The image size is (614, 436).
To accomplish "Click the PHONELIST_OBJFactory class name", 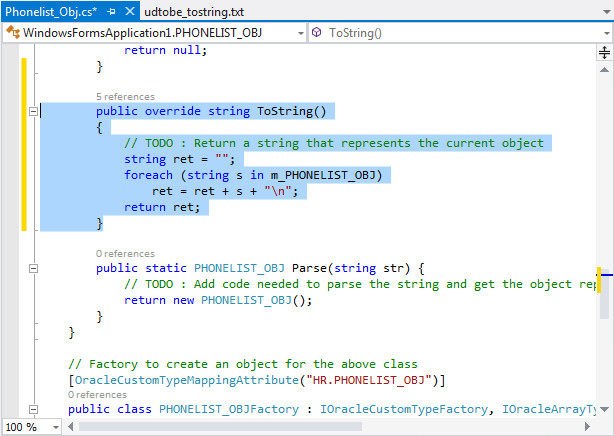I will 229,409.
